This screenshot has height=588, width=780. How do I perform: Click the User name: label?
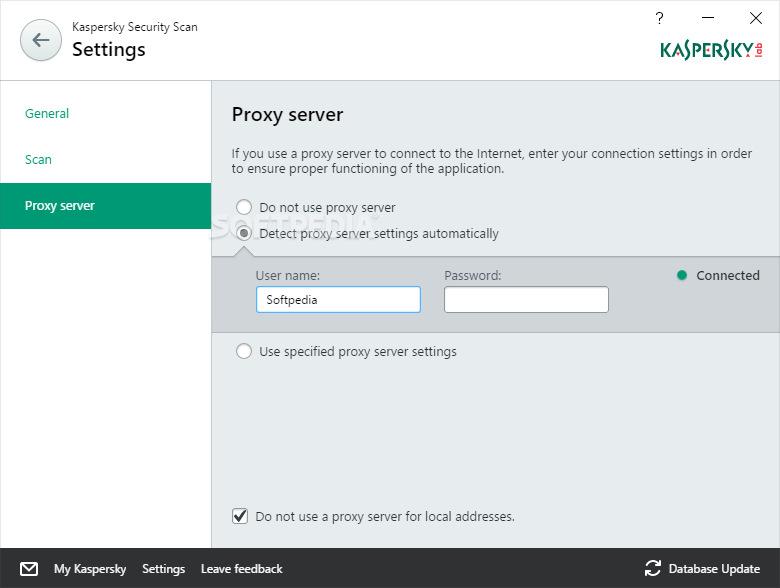pyautogui.click(x=288, y=276)
